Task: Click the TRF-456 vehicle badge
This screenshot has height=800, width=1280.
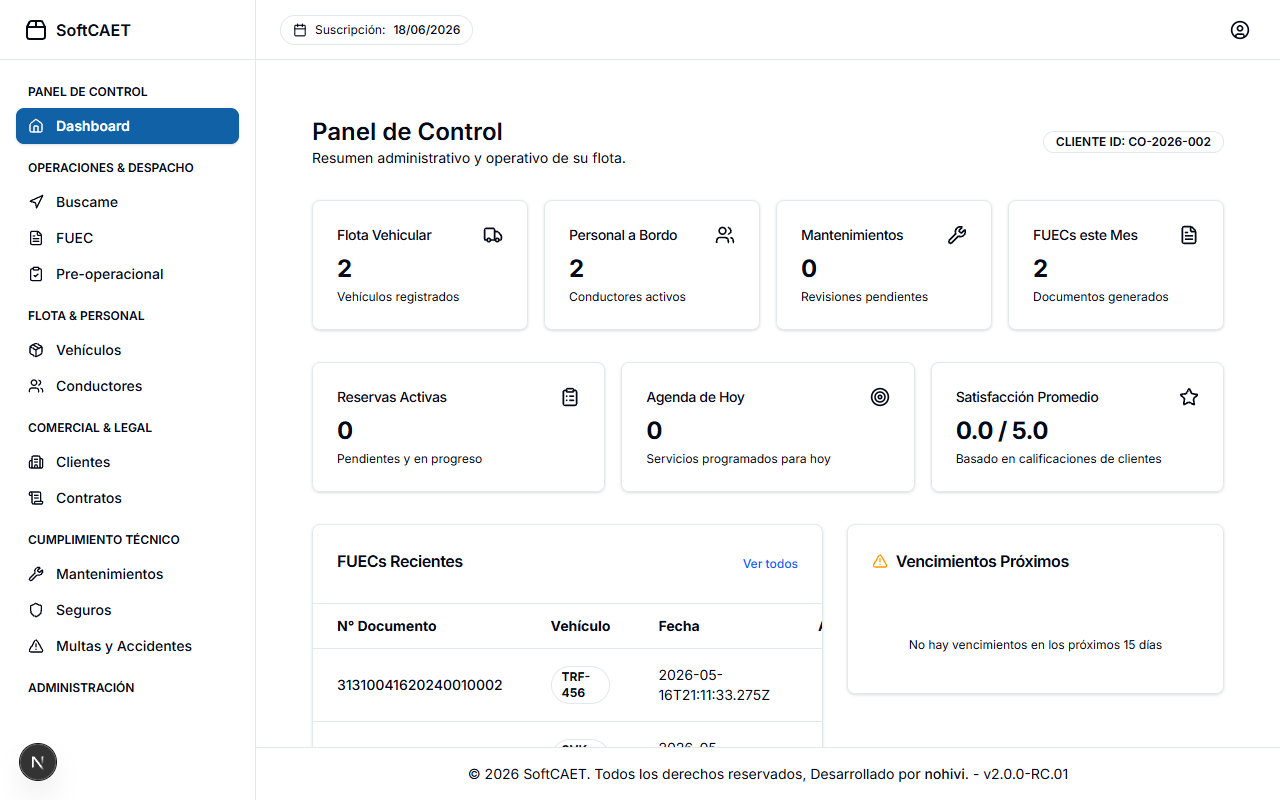Action: pos(580,685)
